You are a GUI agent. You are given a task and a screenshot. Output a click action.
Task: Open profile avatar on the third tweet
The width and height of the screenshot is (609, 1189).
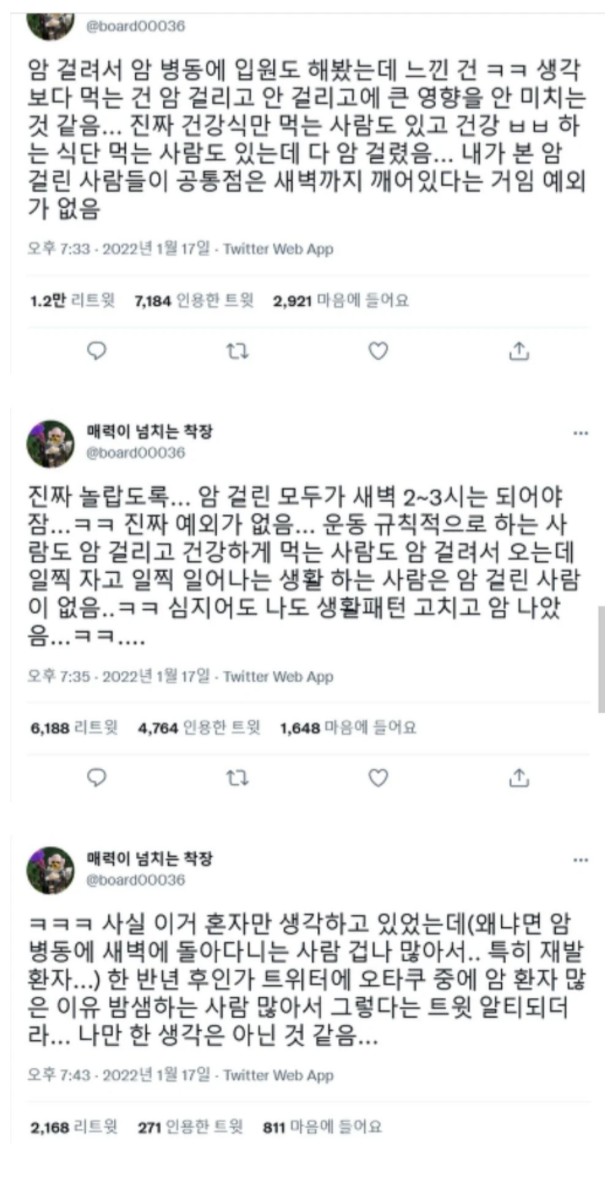pyautogui.click(x=51, y=871)
